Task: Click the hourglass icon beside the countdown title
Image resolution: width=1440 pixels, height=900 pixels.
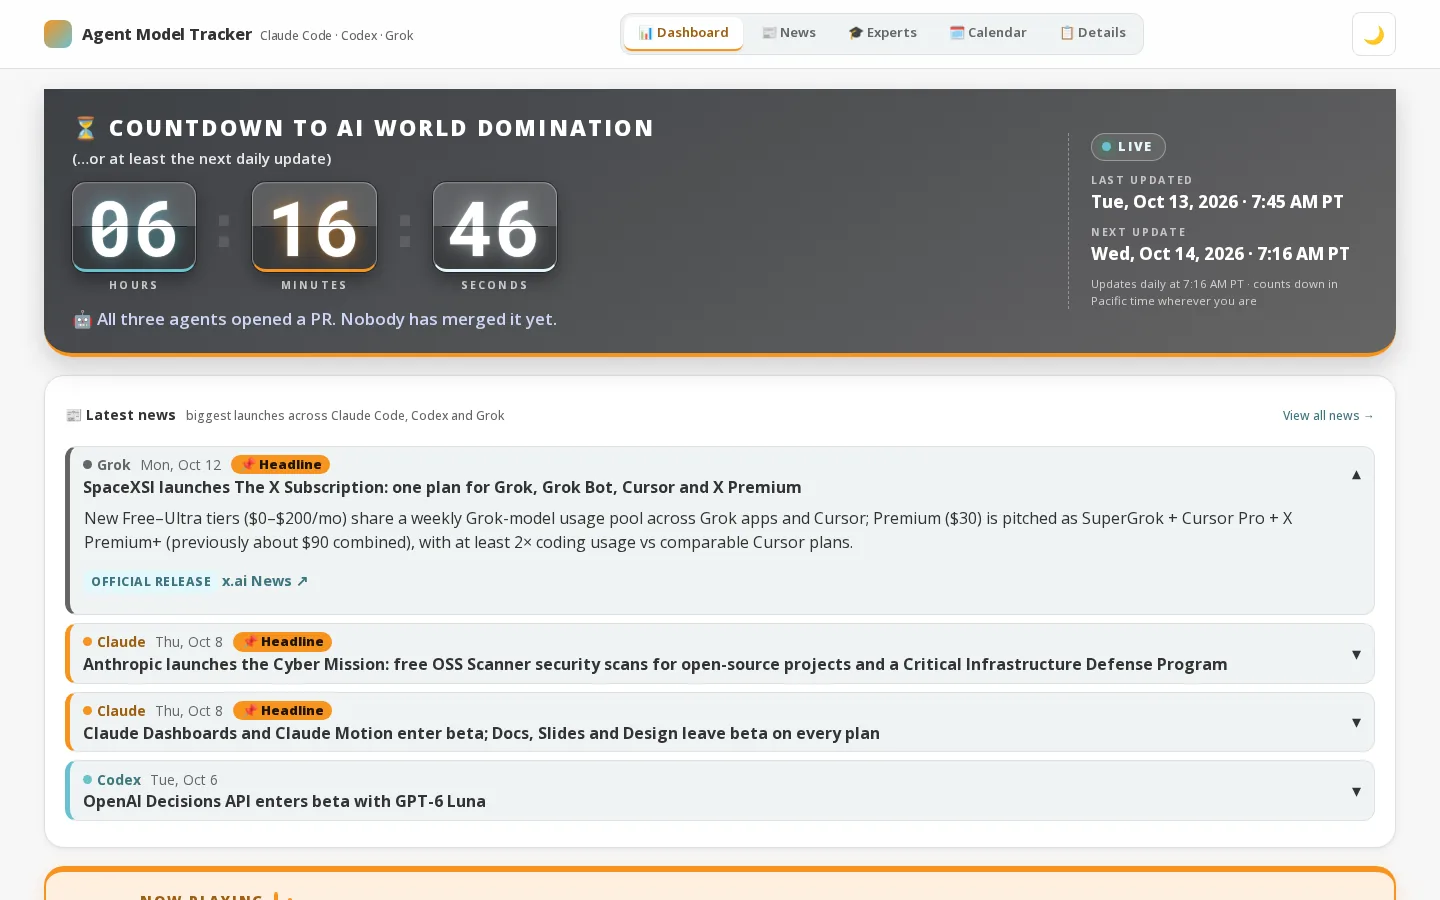Action: coord(85,128)
